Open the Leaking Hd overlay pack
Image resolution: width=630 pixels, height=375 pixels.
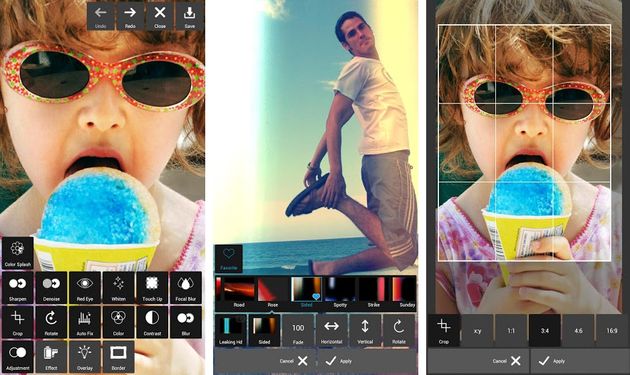(x=231, y=330)
